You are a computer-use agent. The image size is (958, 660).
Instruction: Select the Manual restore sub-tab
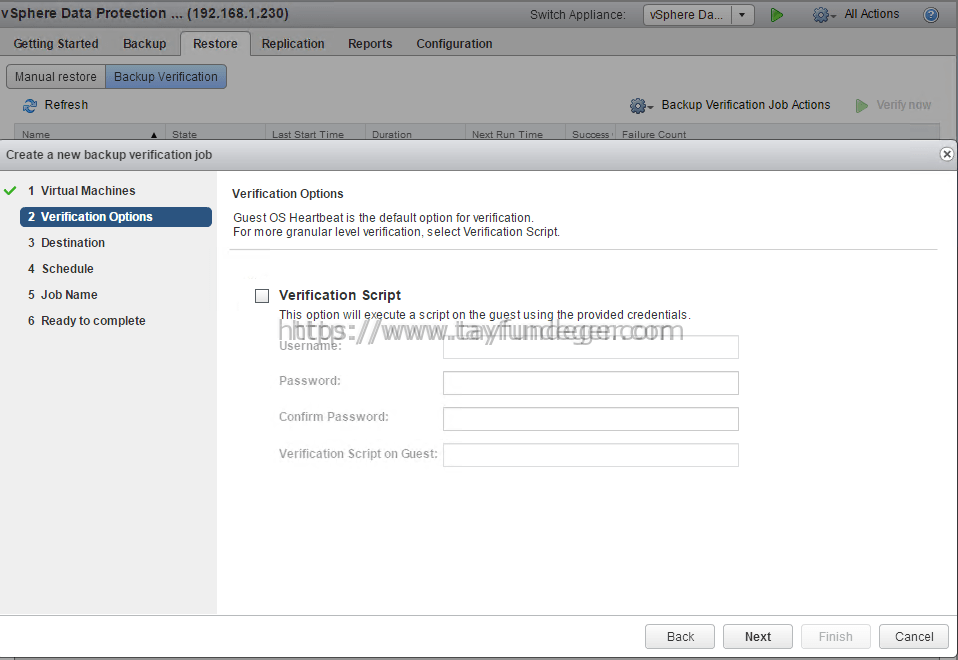pyautogui.click(x=56, y=77)
